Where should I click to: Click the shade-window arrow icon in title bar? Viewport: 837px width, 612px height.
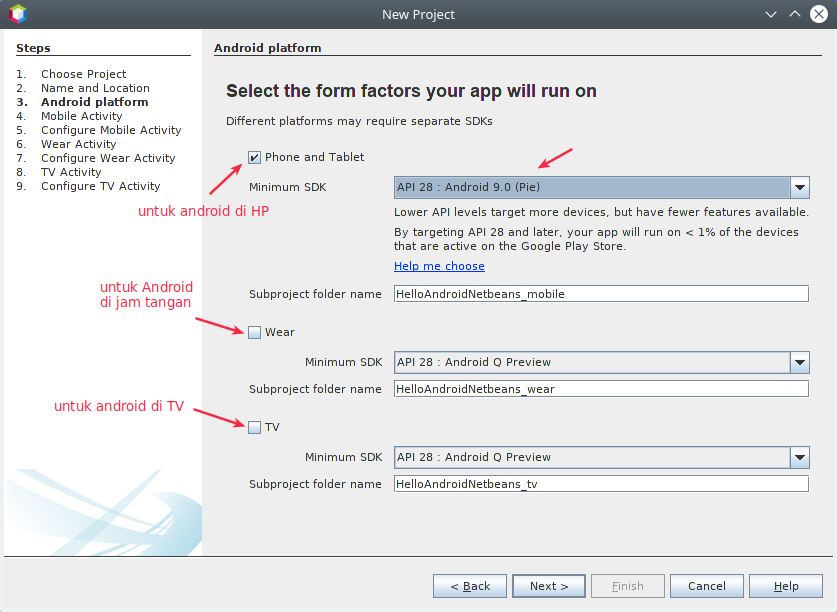point(796,14)
